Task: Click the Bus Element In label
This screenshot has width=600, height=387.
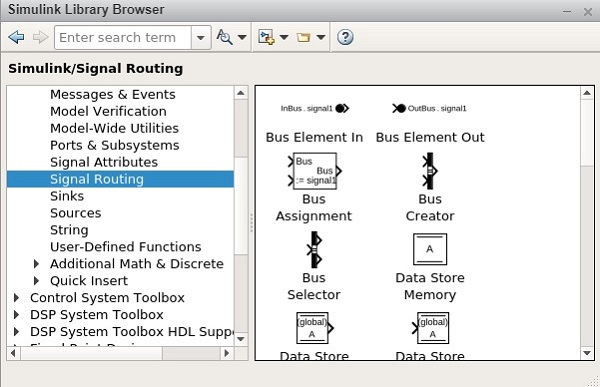Action: click(315, 137)
